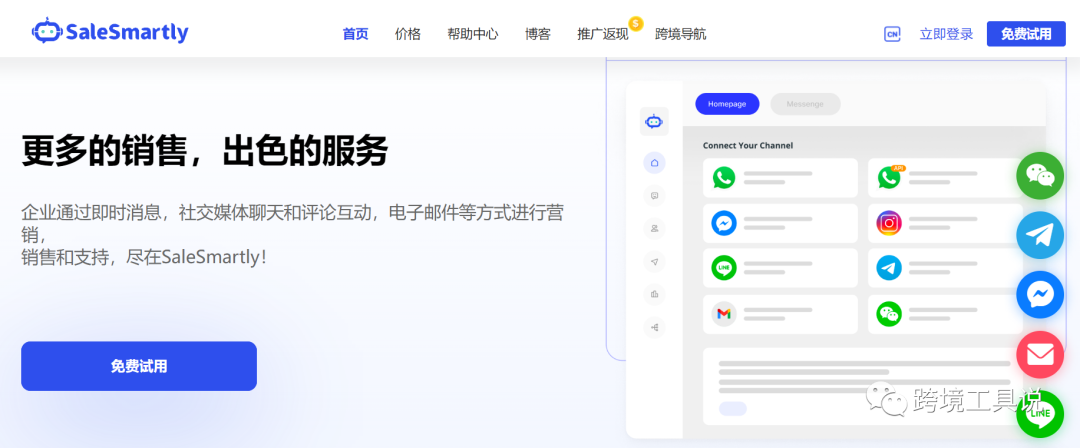Open floating Messenger contact button
This screenshot has height=448, width=1080.
pyautogui.click(x=1040, y=295)
